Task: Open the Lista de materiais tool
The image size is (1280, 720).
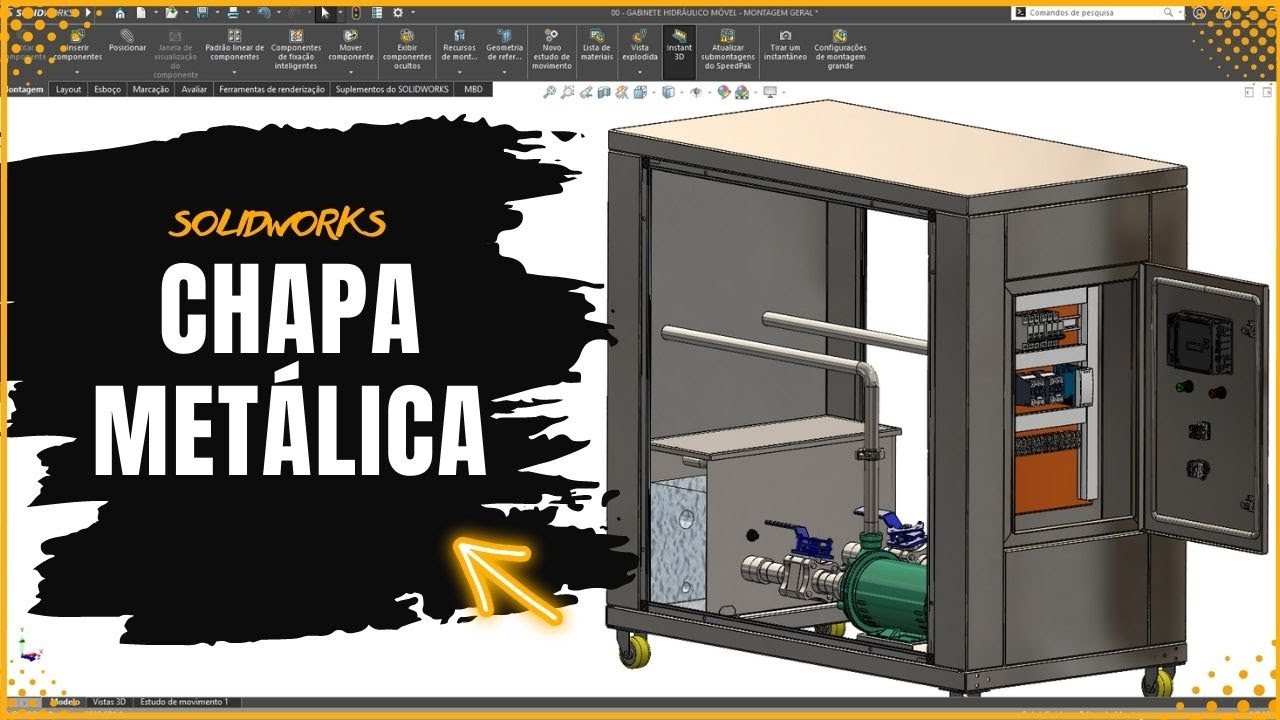Action: (597, 47)
